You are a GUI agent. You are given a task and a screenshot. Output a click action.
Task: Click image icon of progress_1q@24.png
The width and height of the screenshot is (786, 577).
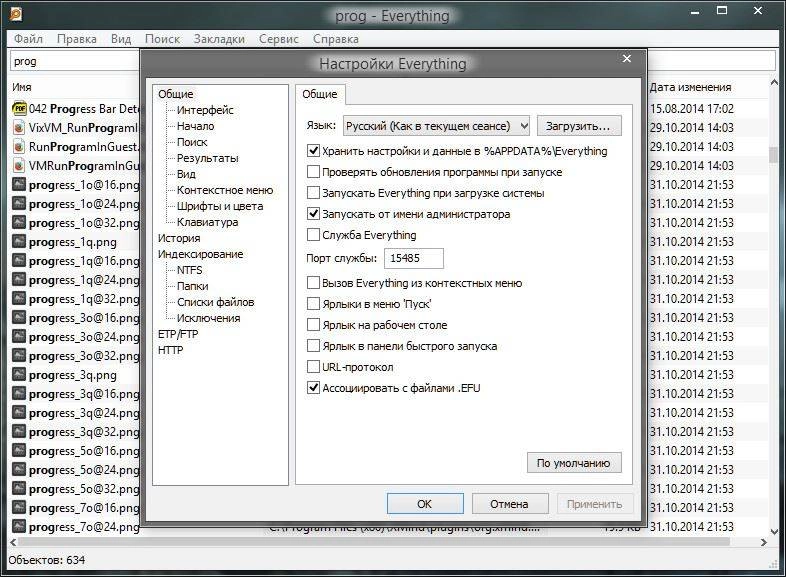point(19,280)
